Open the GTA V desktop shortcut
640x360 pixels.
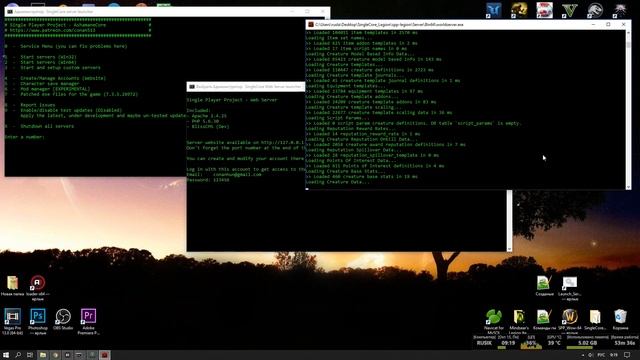(x=570, y=10)
